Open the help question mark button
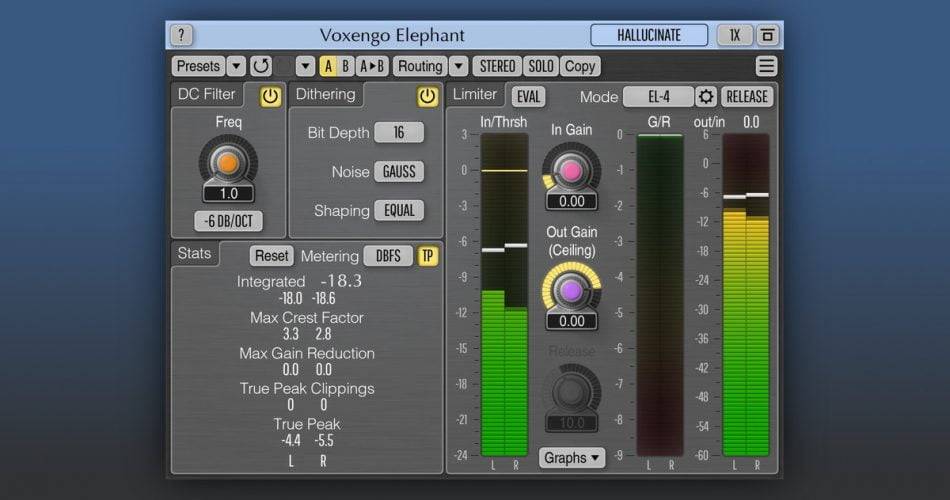950x500 pixels. (181, 35)
